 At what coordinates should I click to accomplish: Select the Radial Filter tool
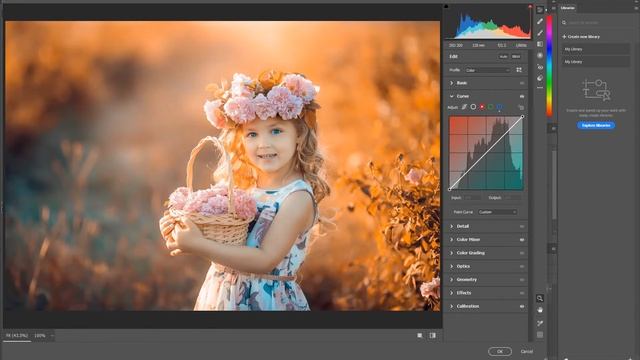(540, 55)
